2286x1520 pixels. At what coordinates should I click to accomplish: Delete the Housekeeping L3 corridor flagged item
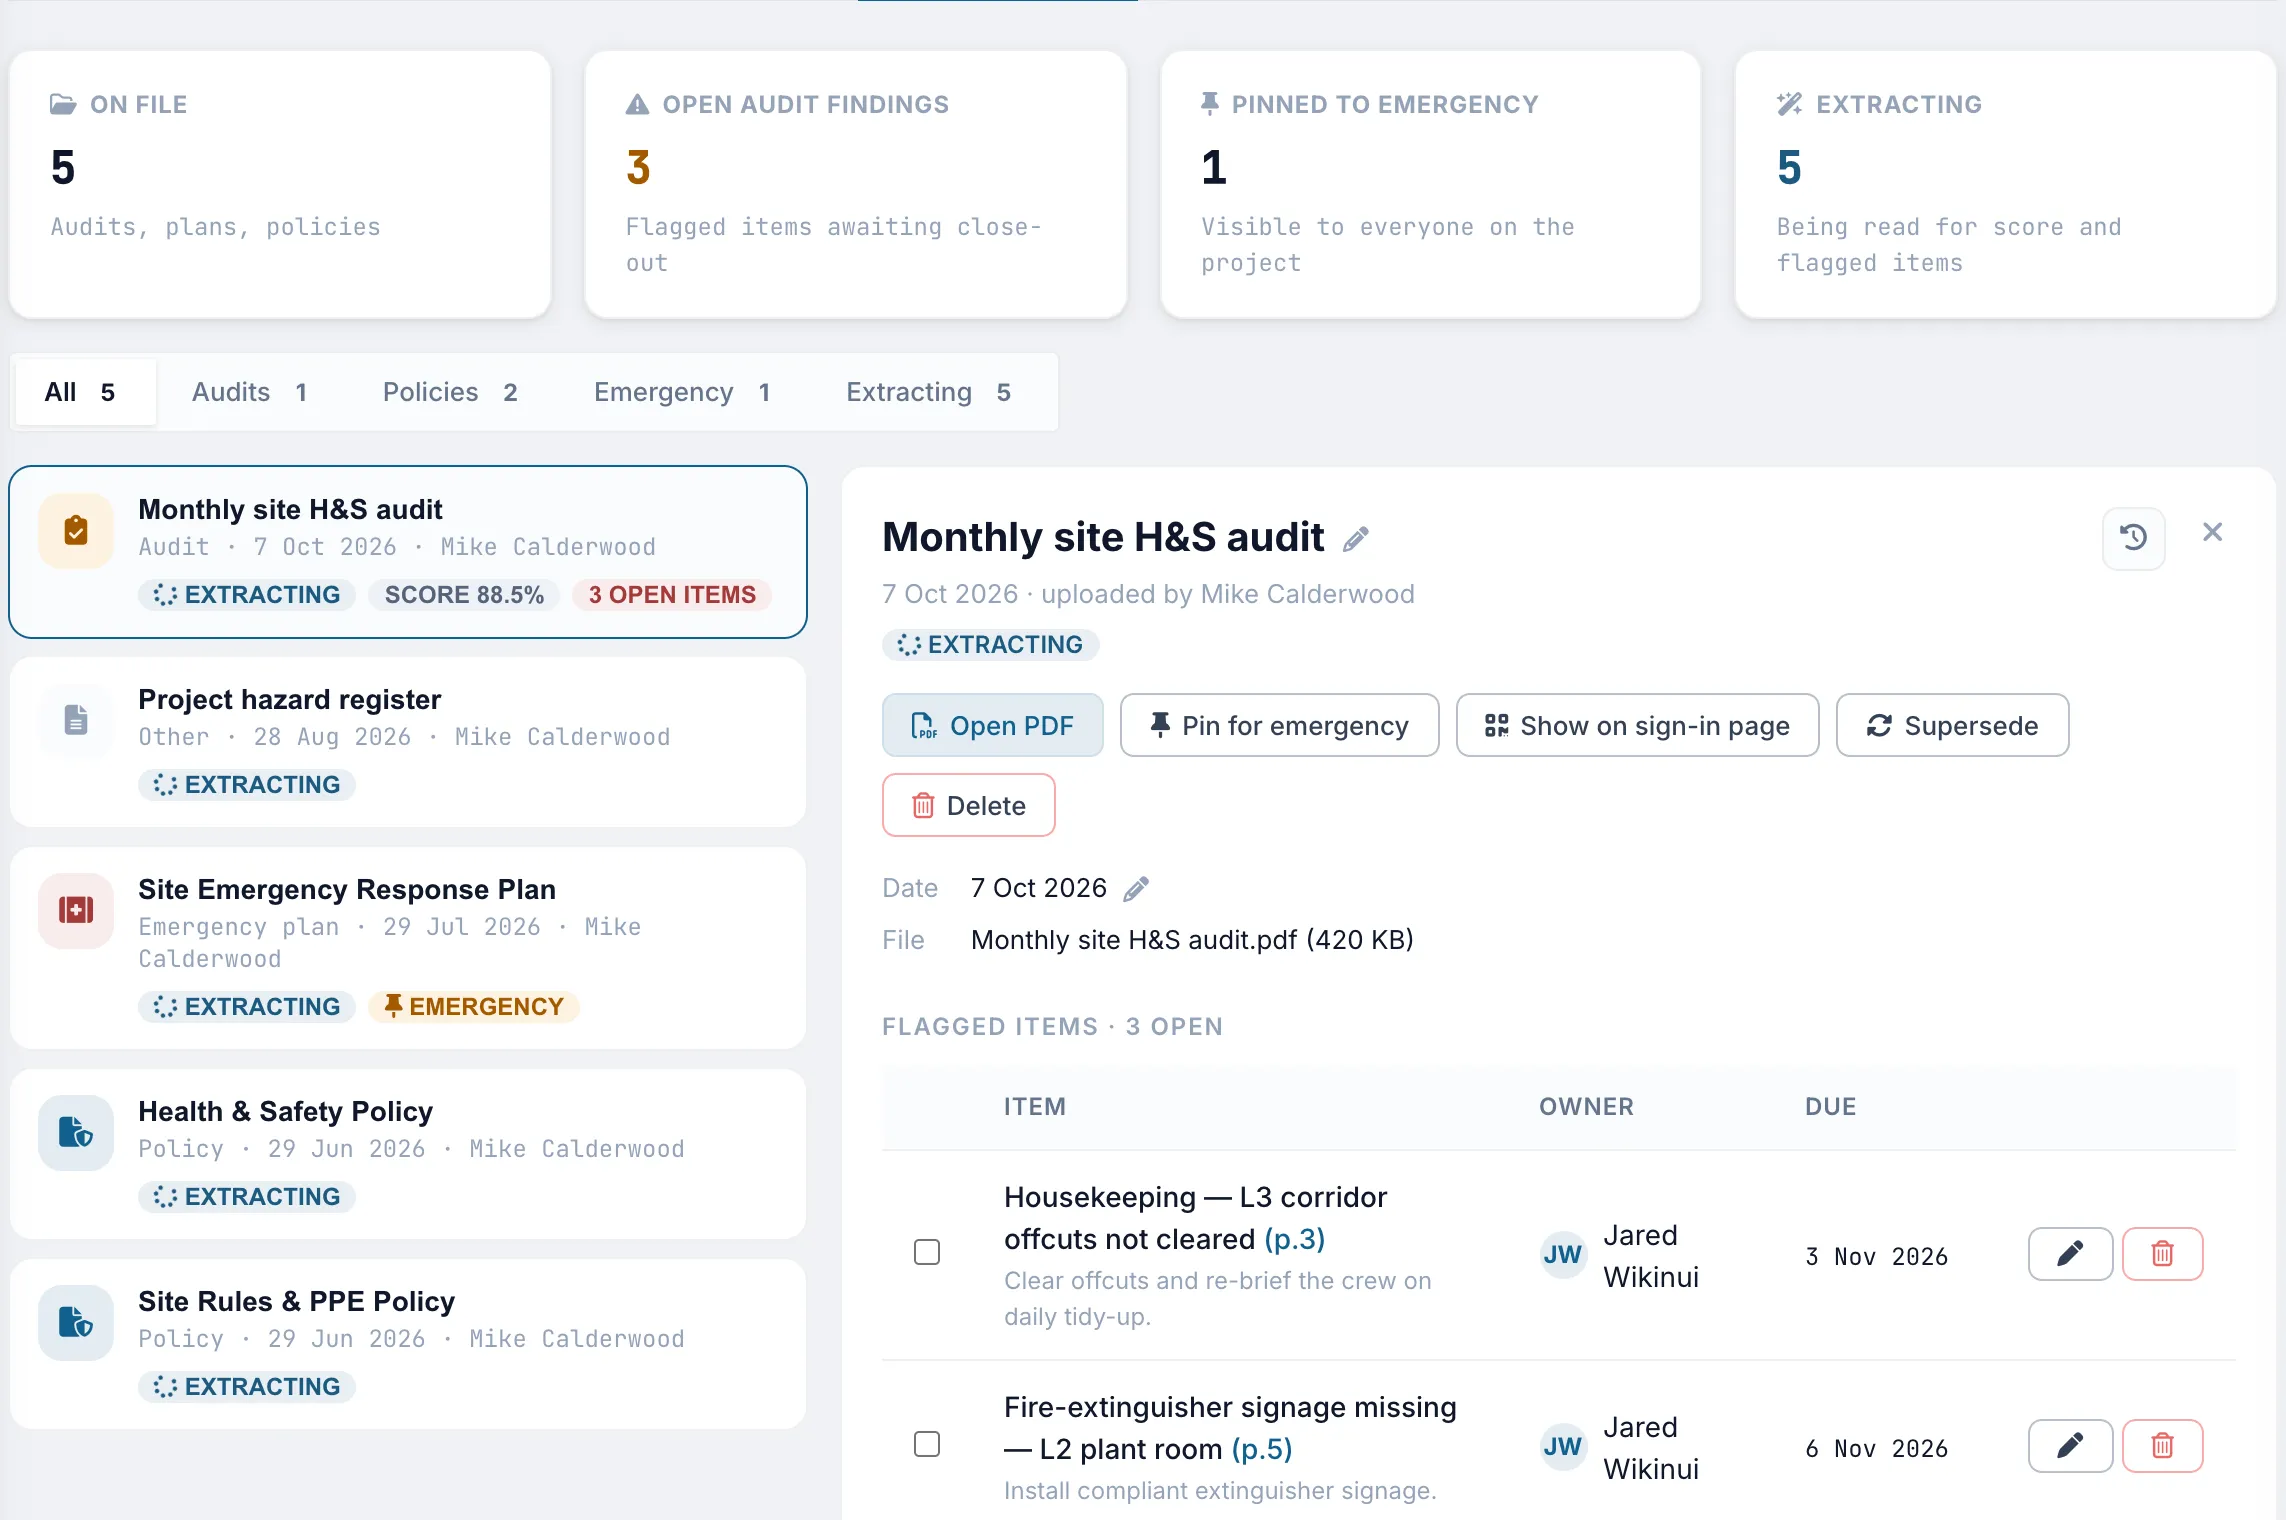(2162, 1254)
